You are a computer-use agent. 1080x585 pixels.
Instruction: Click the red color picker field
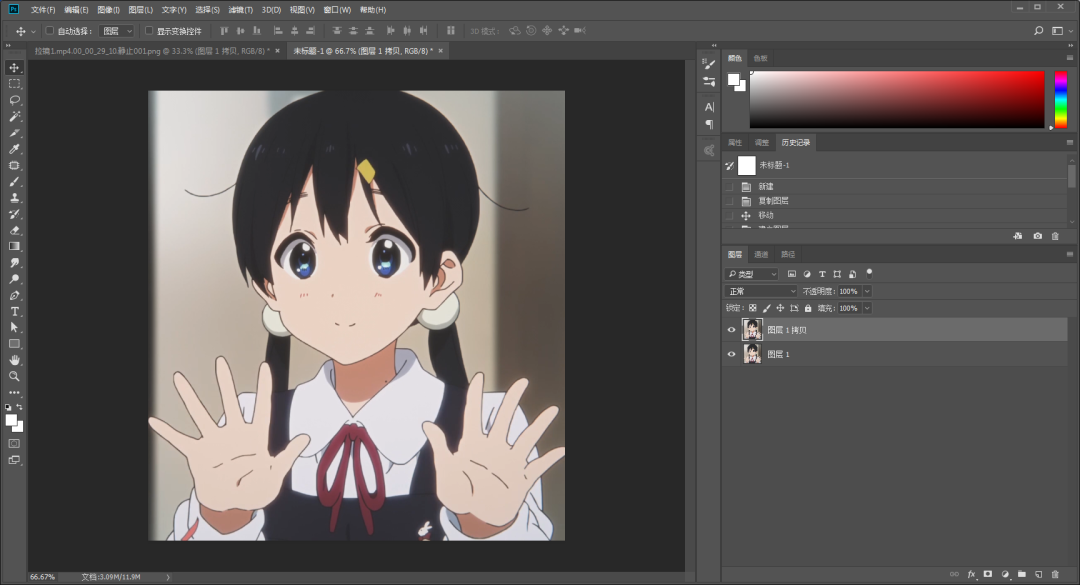click(x=897, y=99)
